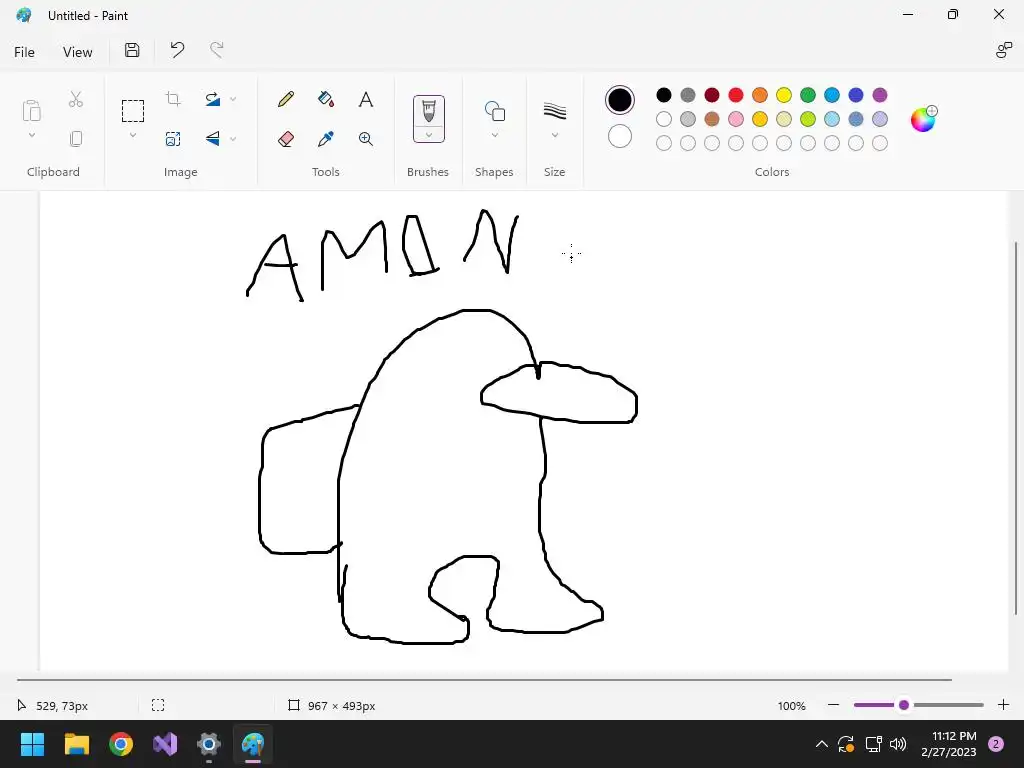Pick the brown color swatch

tap(712, 119)
